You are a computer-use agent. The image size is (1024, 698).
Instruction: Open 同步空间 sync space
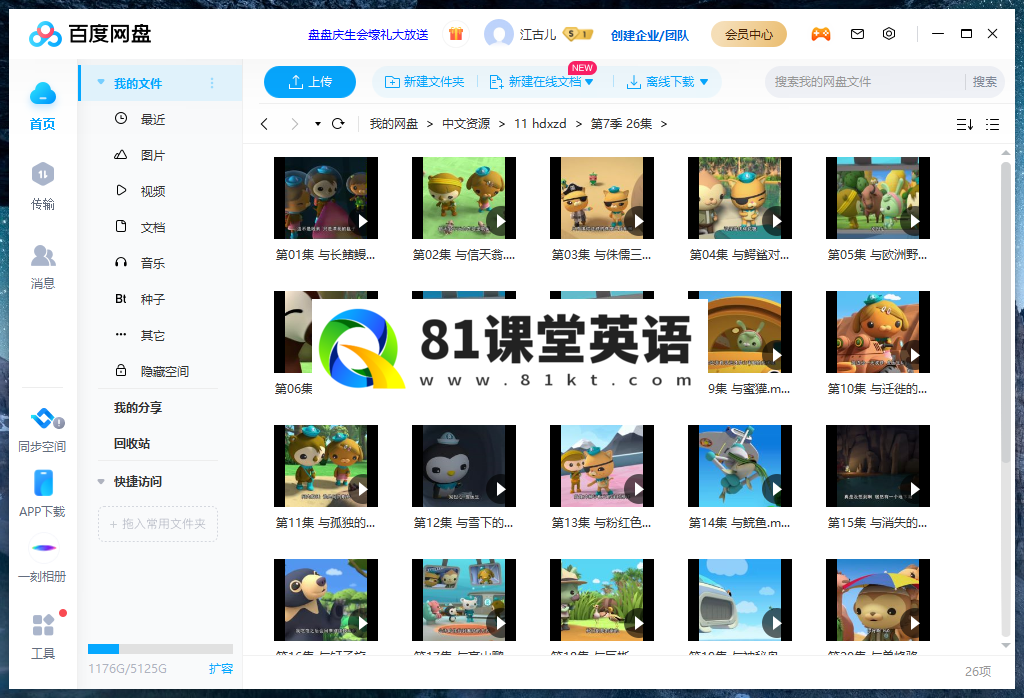pos(42,430)
